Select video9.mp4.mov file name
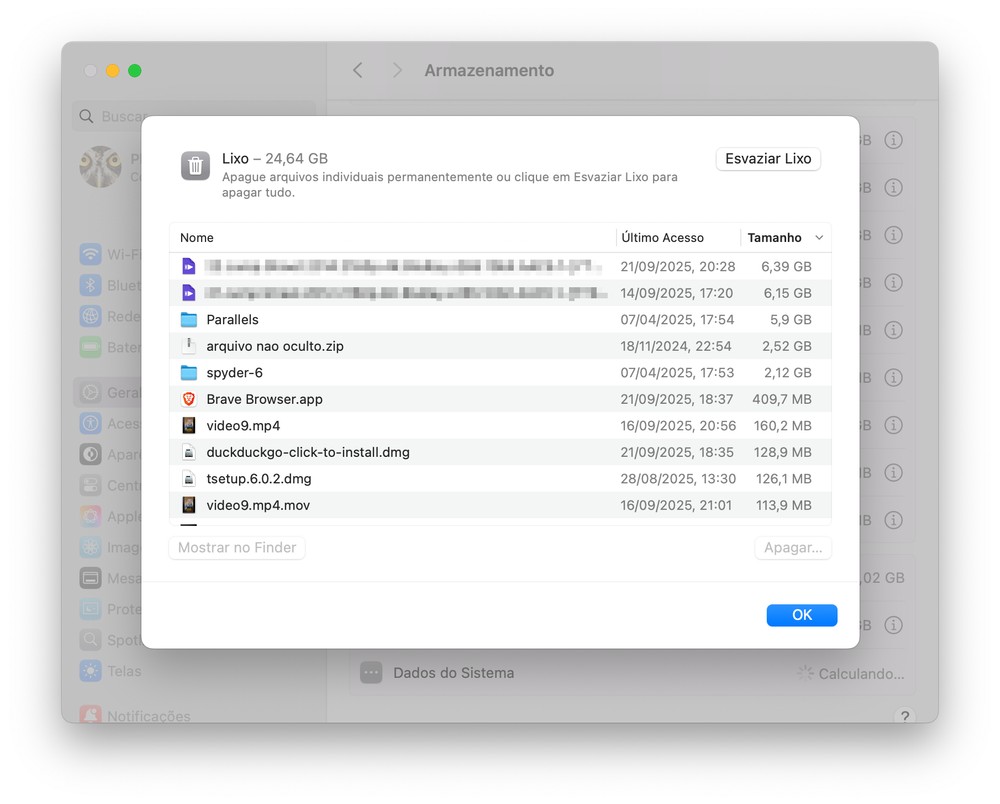The image size is (1000, 804). [258, 505]
